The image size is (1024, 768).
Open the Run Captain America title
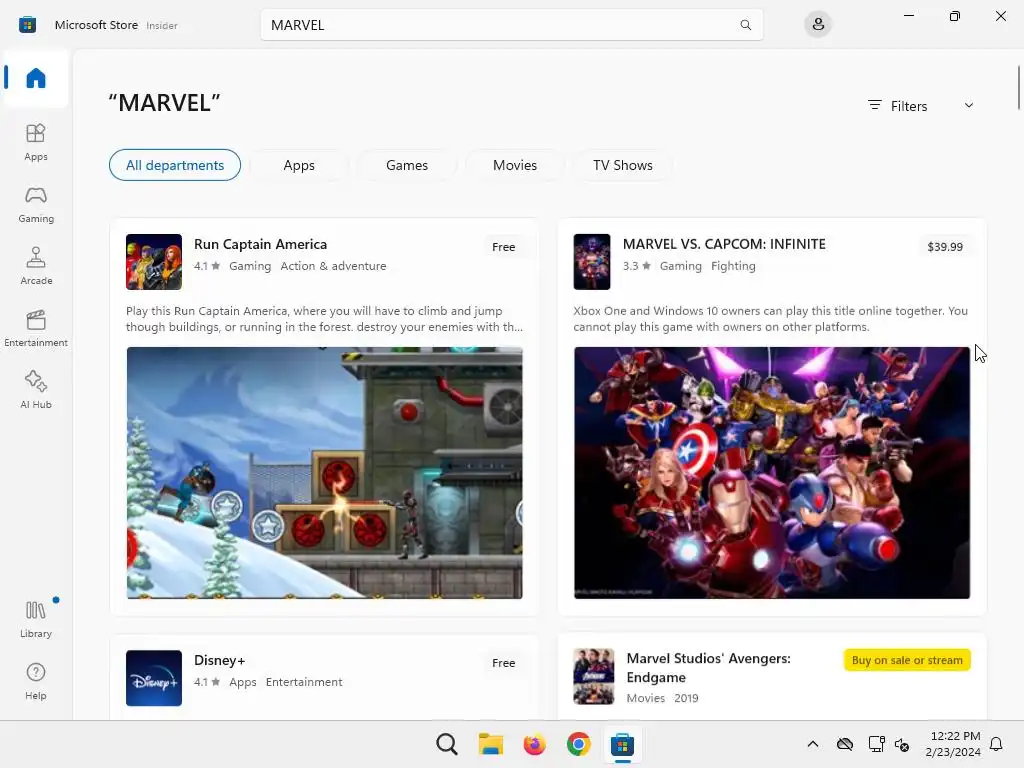click(x=261, y=244)
